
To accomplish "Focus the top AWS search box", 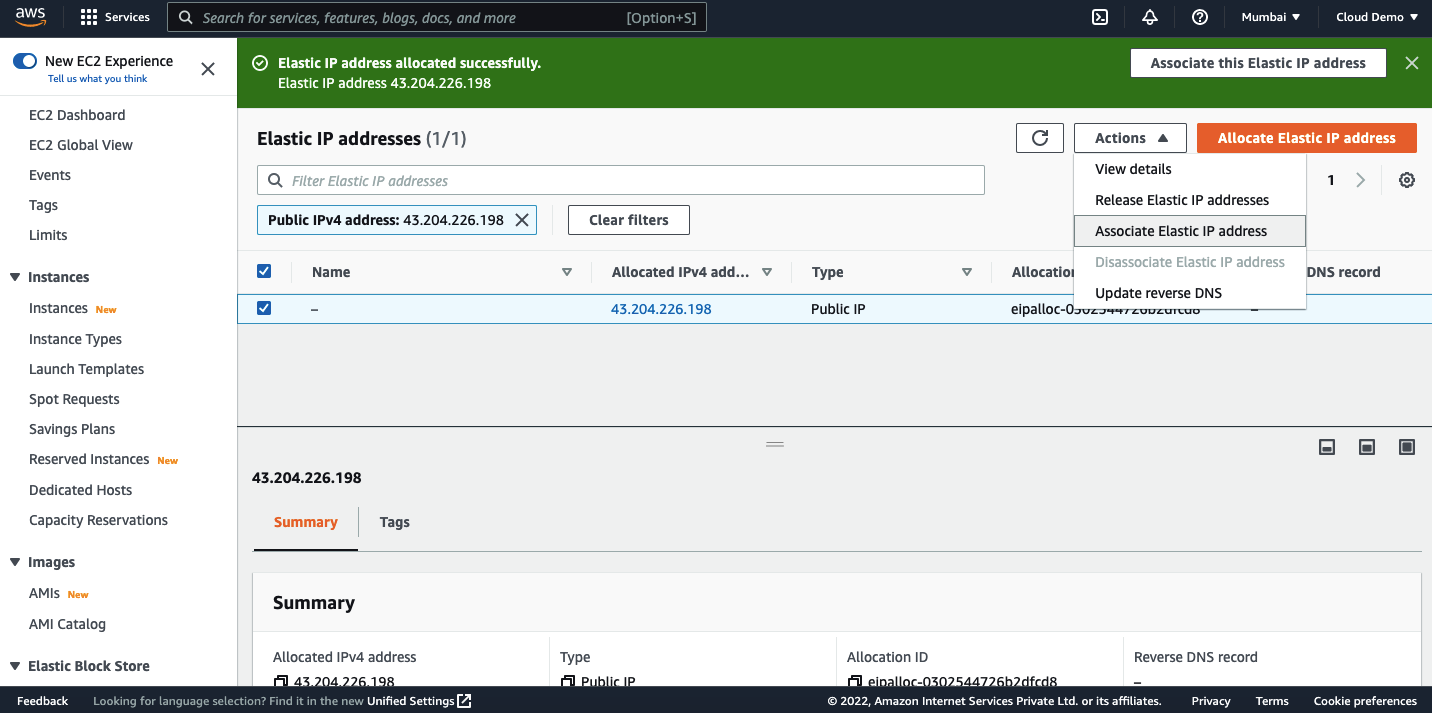I will pos(436,17).
